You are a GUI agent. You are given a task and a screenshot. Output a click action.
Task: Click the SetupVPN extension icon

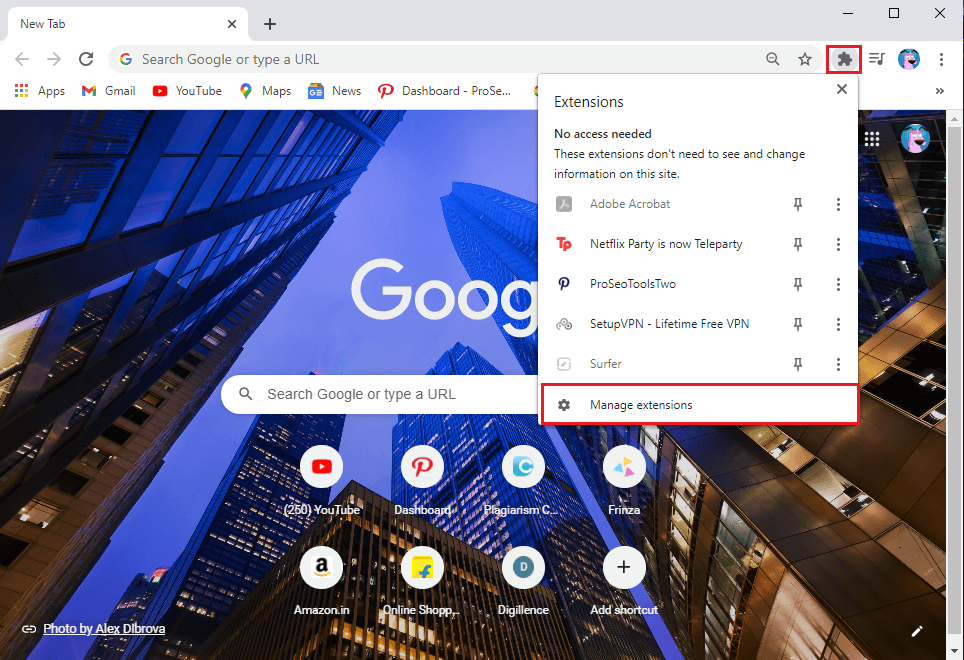pos(564,324)
